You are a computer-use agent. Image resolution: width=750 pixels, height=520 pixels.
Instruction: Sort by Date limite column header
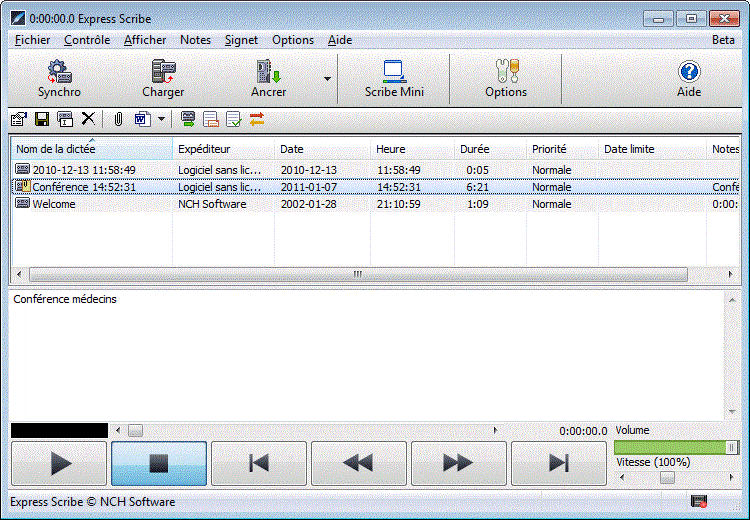tap(652, 149)
